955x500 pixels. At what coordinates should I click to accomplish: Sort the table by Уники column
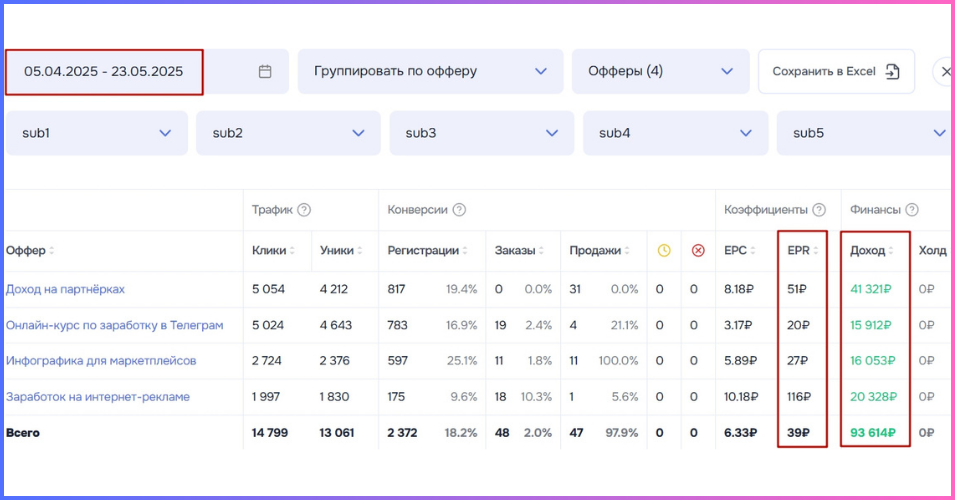[x=341, y=250]
